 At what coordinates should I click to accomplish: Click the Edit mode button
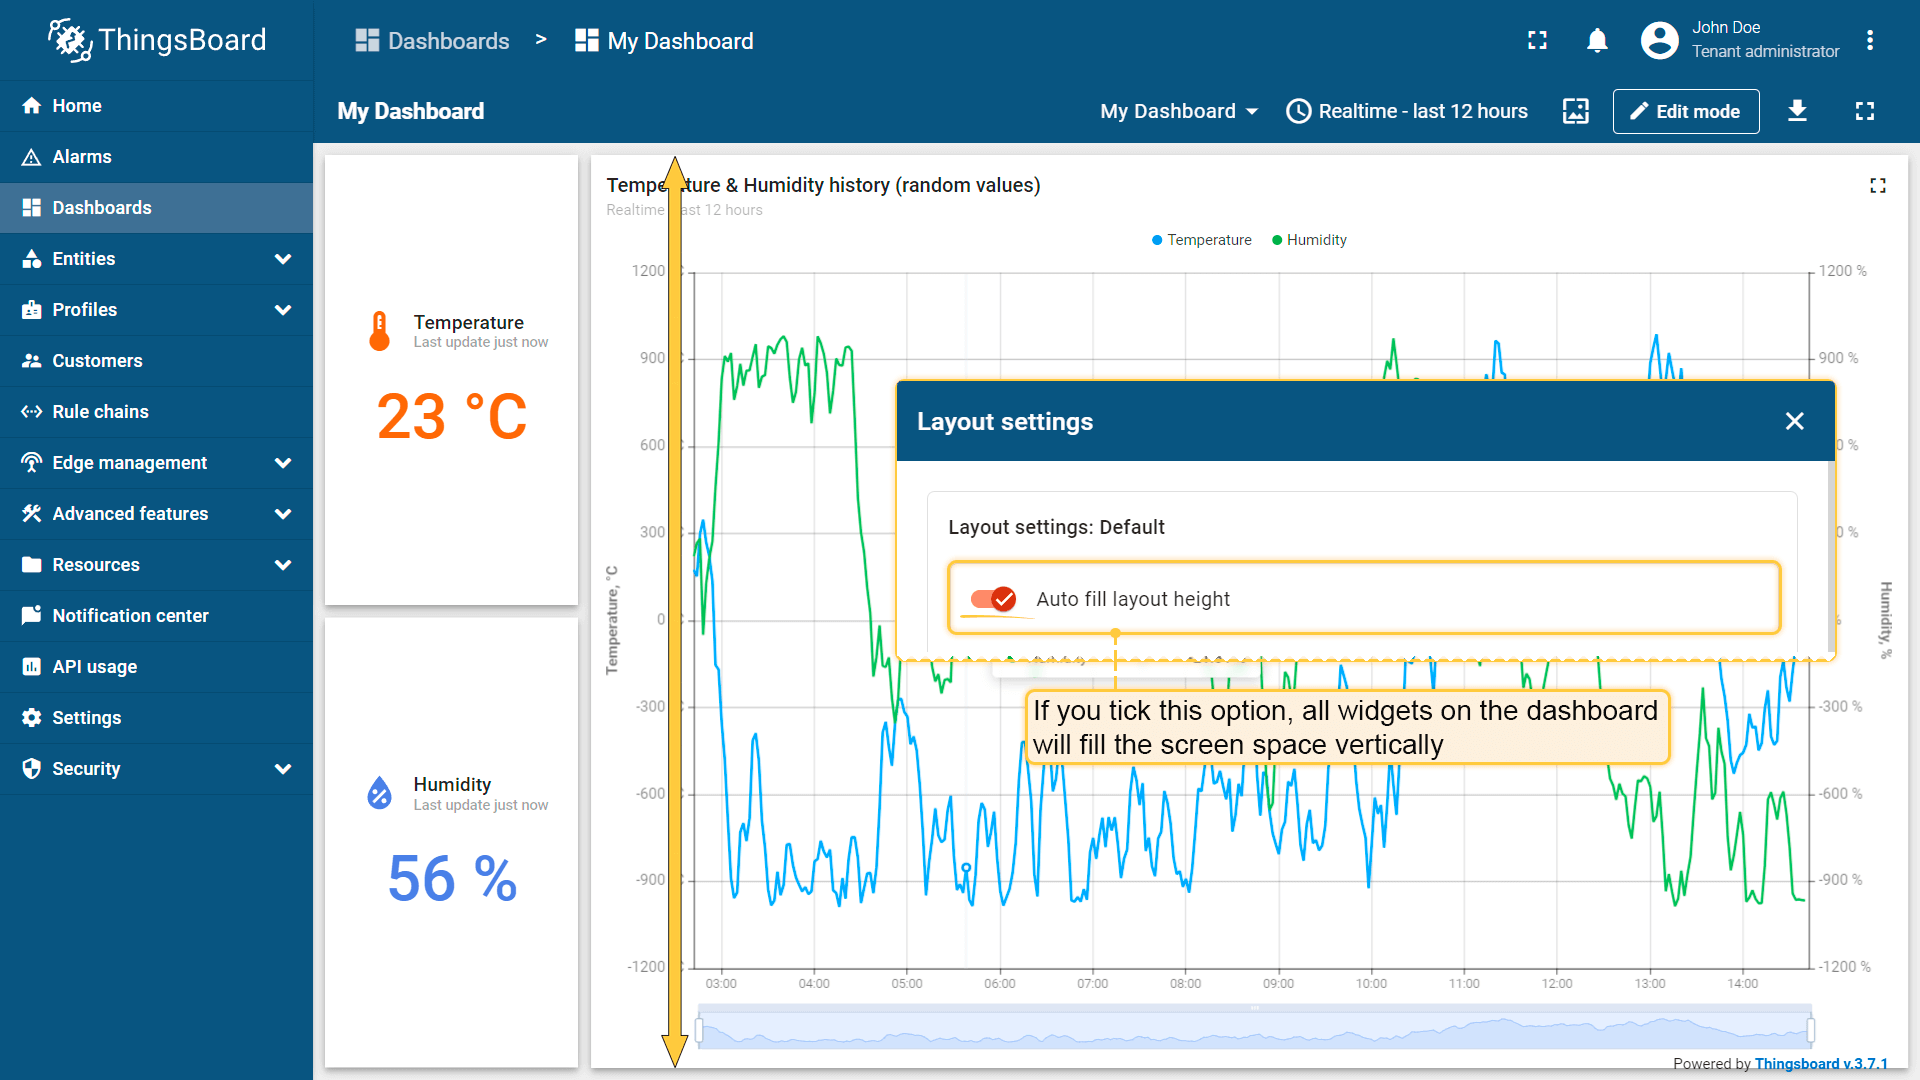(1685, 111)
